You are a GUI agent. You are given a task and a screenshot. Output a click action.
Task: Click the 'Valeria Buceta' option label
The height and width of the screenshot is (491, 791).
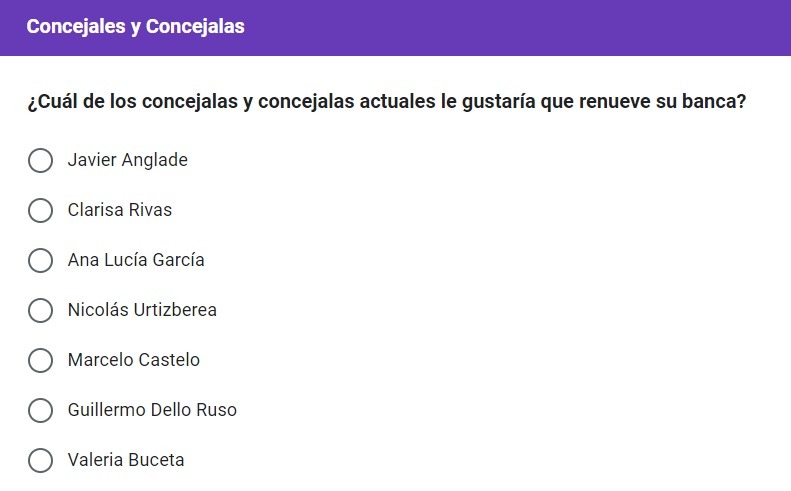coord(126,460)
